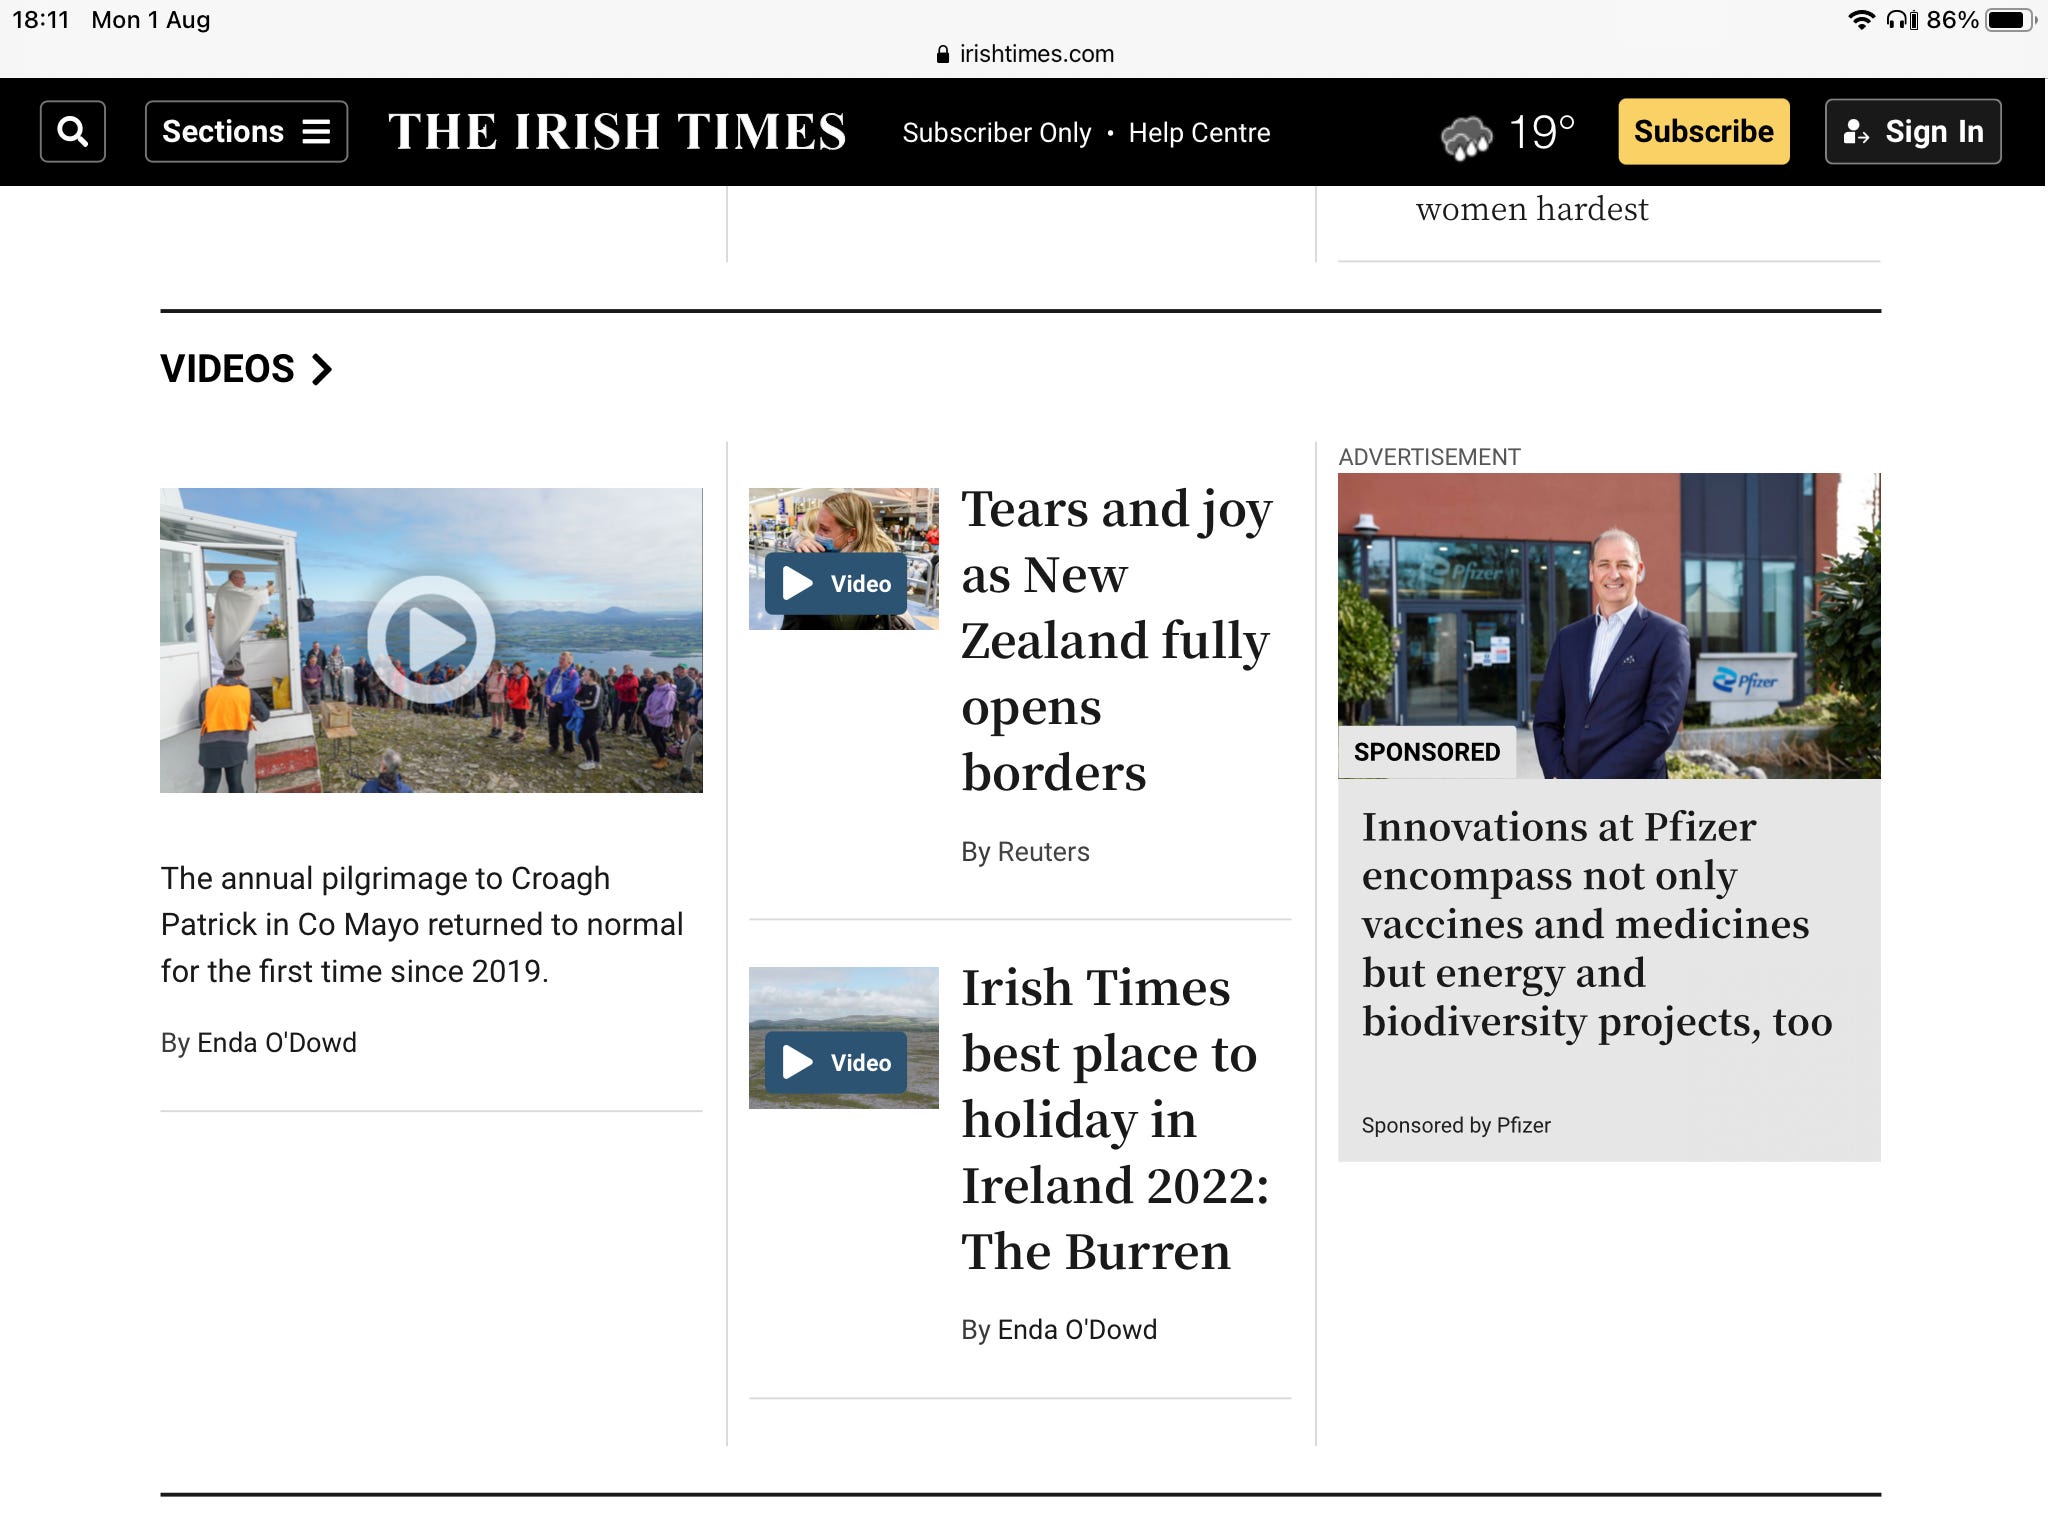The width and height of the screenshot is (2048, 1536).
Task: Go to The Irish Times homepage logo
Action: [617, 132]
